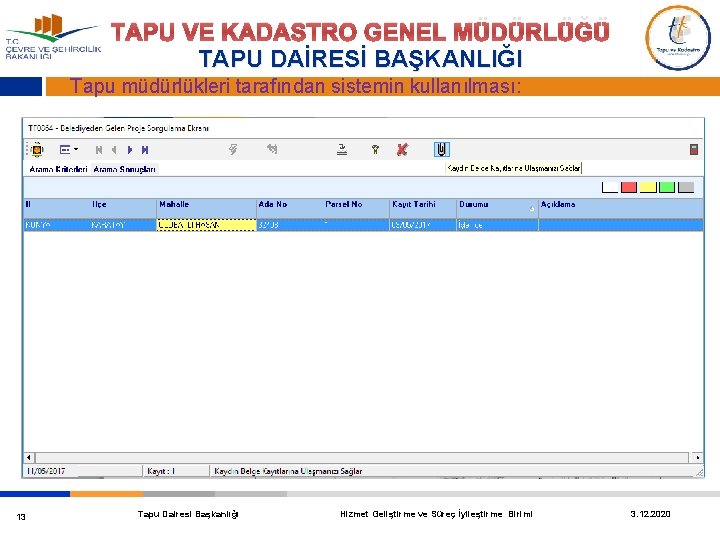Select the KARATAY district cell
The height and width of the screenshot is (540, 720).
tap(123, 225)
